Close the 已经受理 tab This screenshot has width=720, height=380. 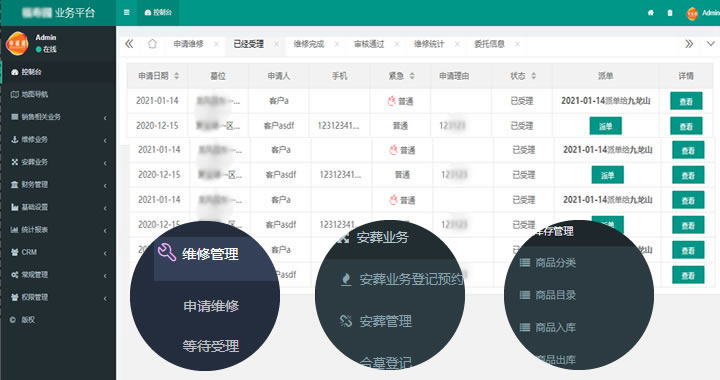tap(276, 44)
